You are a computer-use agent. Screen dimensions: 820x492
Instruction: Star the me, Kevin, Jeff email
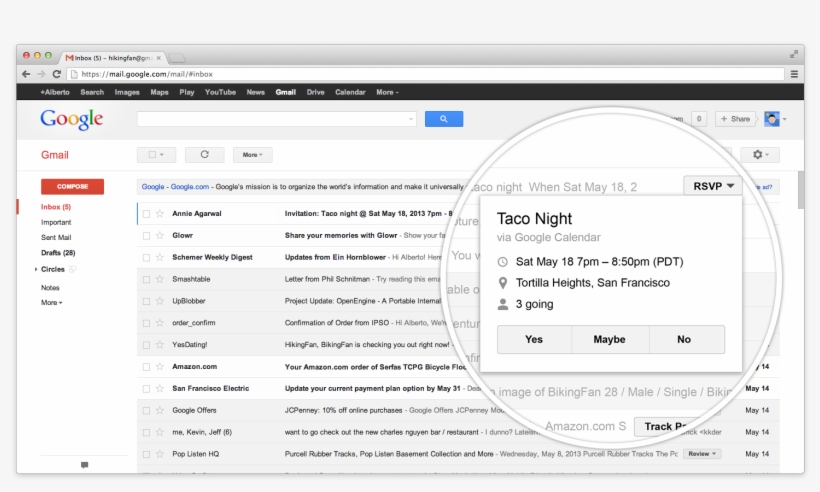[160, 432]
